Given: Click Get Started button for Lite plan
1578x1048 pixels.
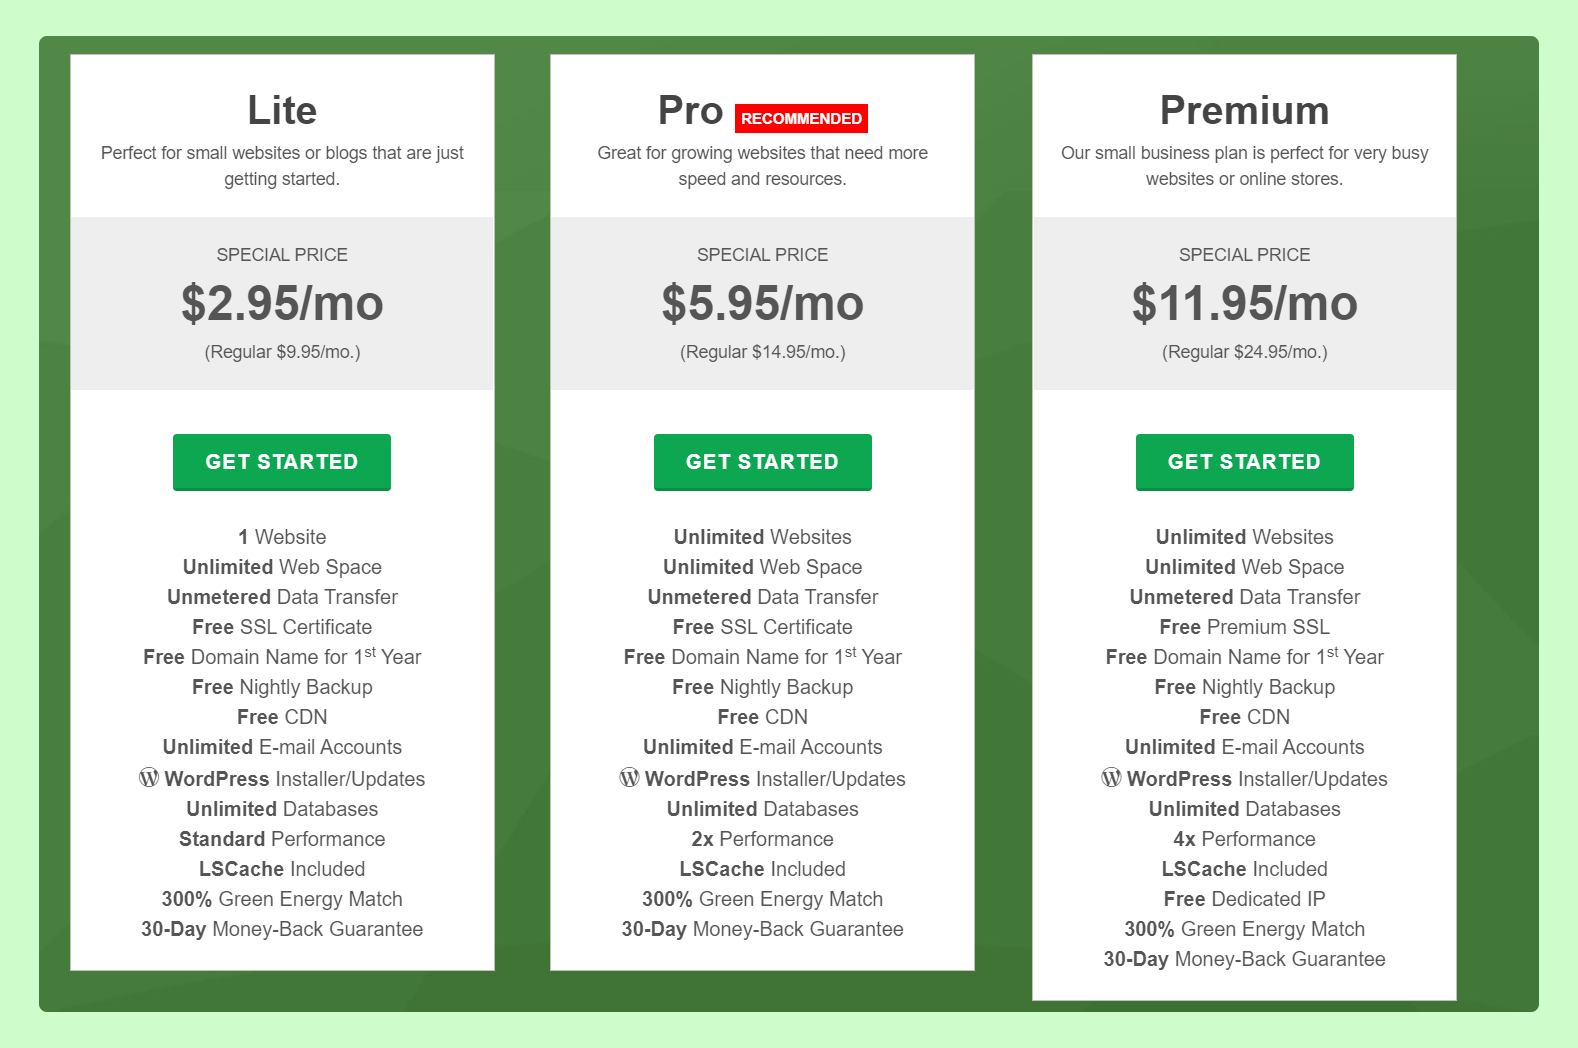Looking at the screenshot, I should point(282,462).
